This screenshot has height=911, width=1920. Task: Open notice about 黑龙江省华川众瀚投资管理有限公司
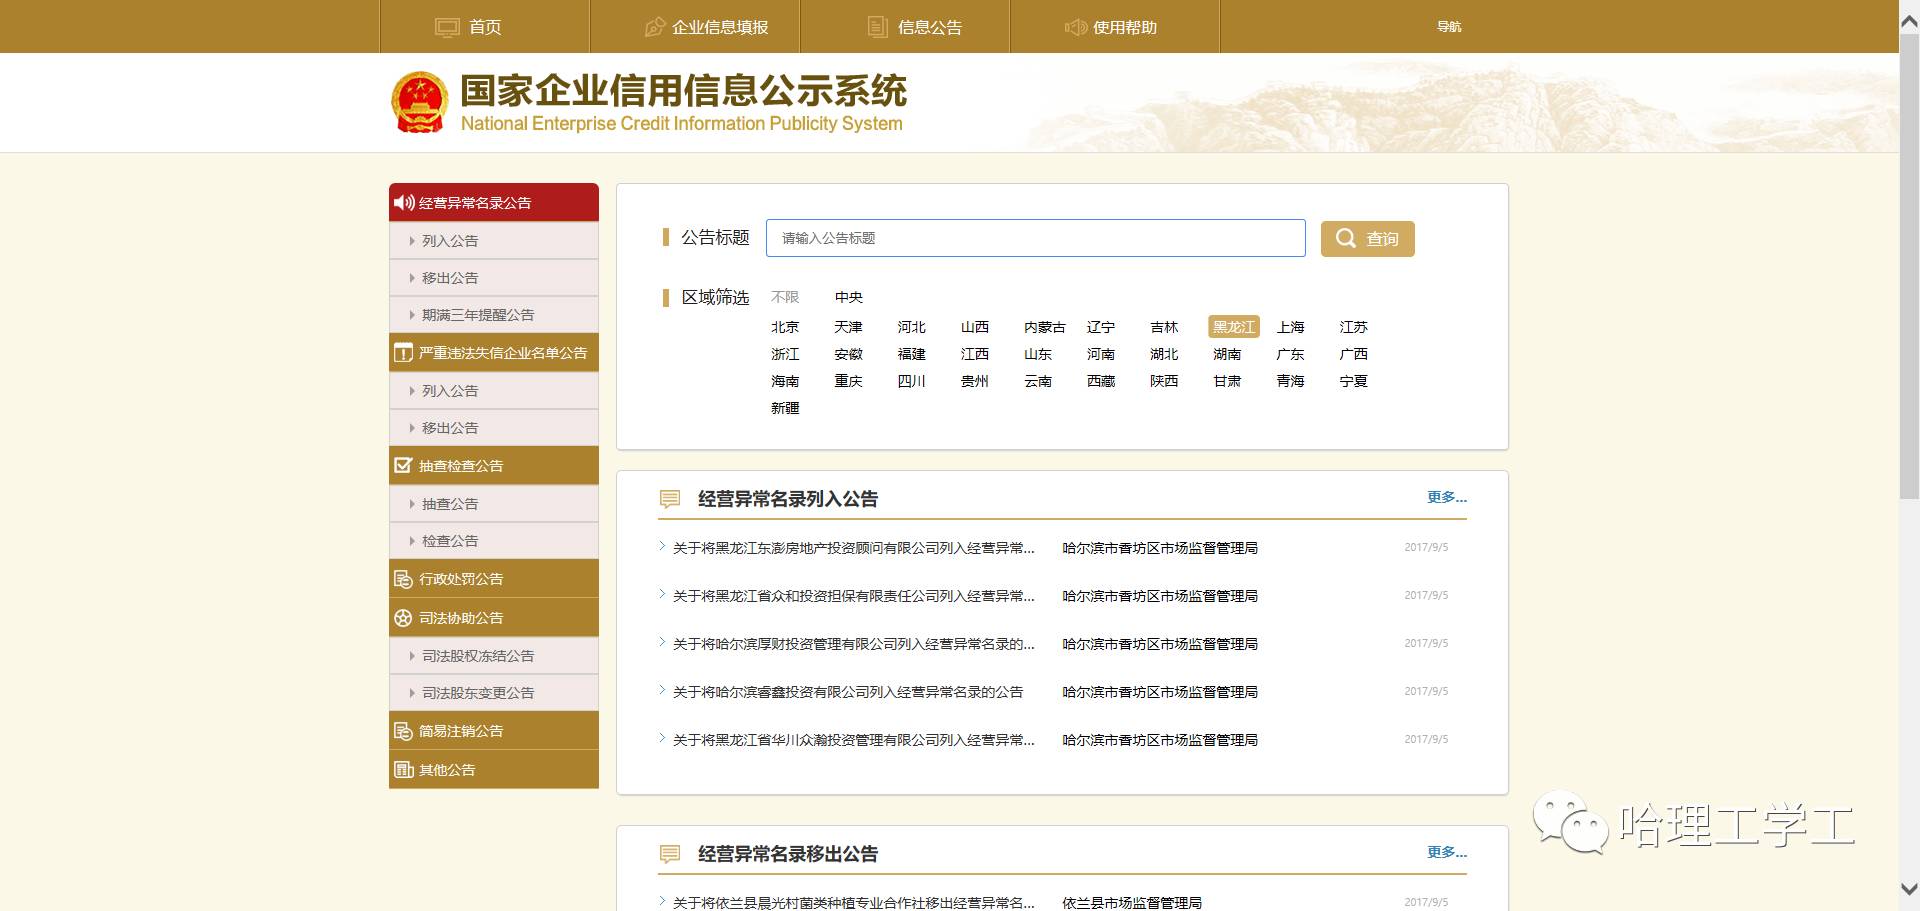click(854, 740)
